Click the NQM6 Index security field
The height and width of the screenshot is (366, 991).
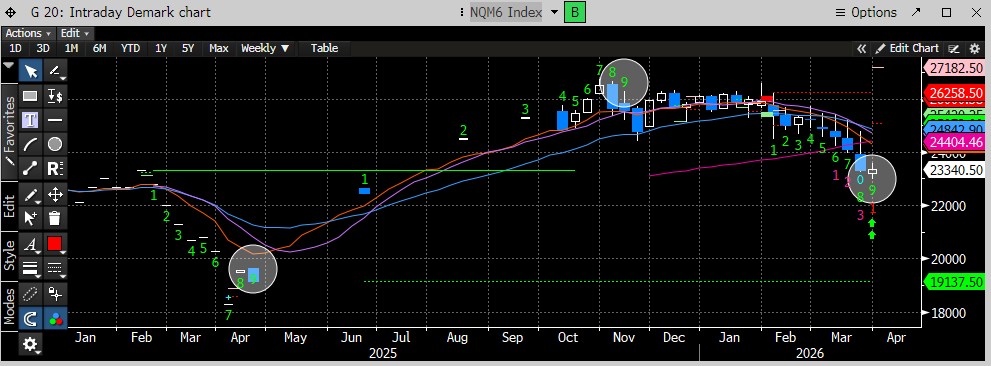[x=506, y=12]
